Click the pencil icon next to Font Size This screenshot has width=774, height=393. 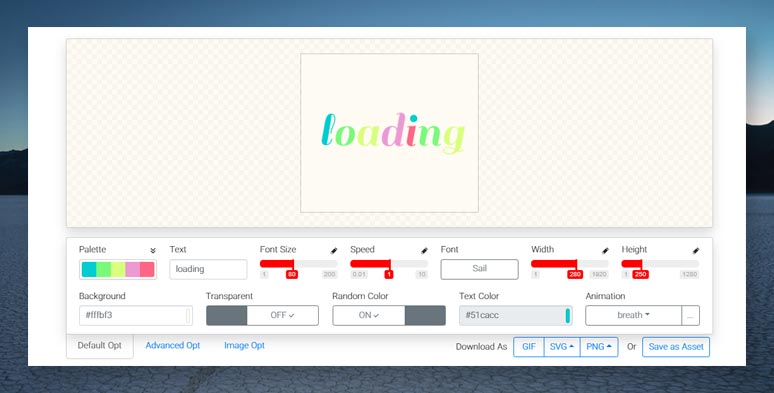334,251
